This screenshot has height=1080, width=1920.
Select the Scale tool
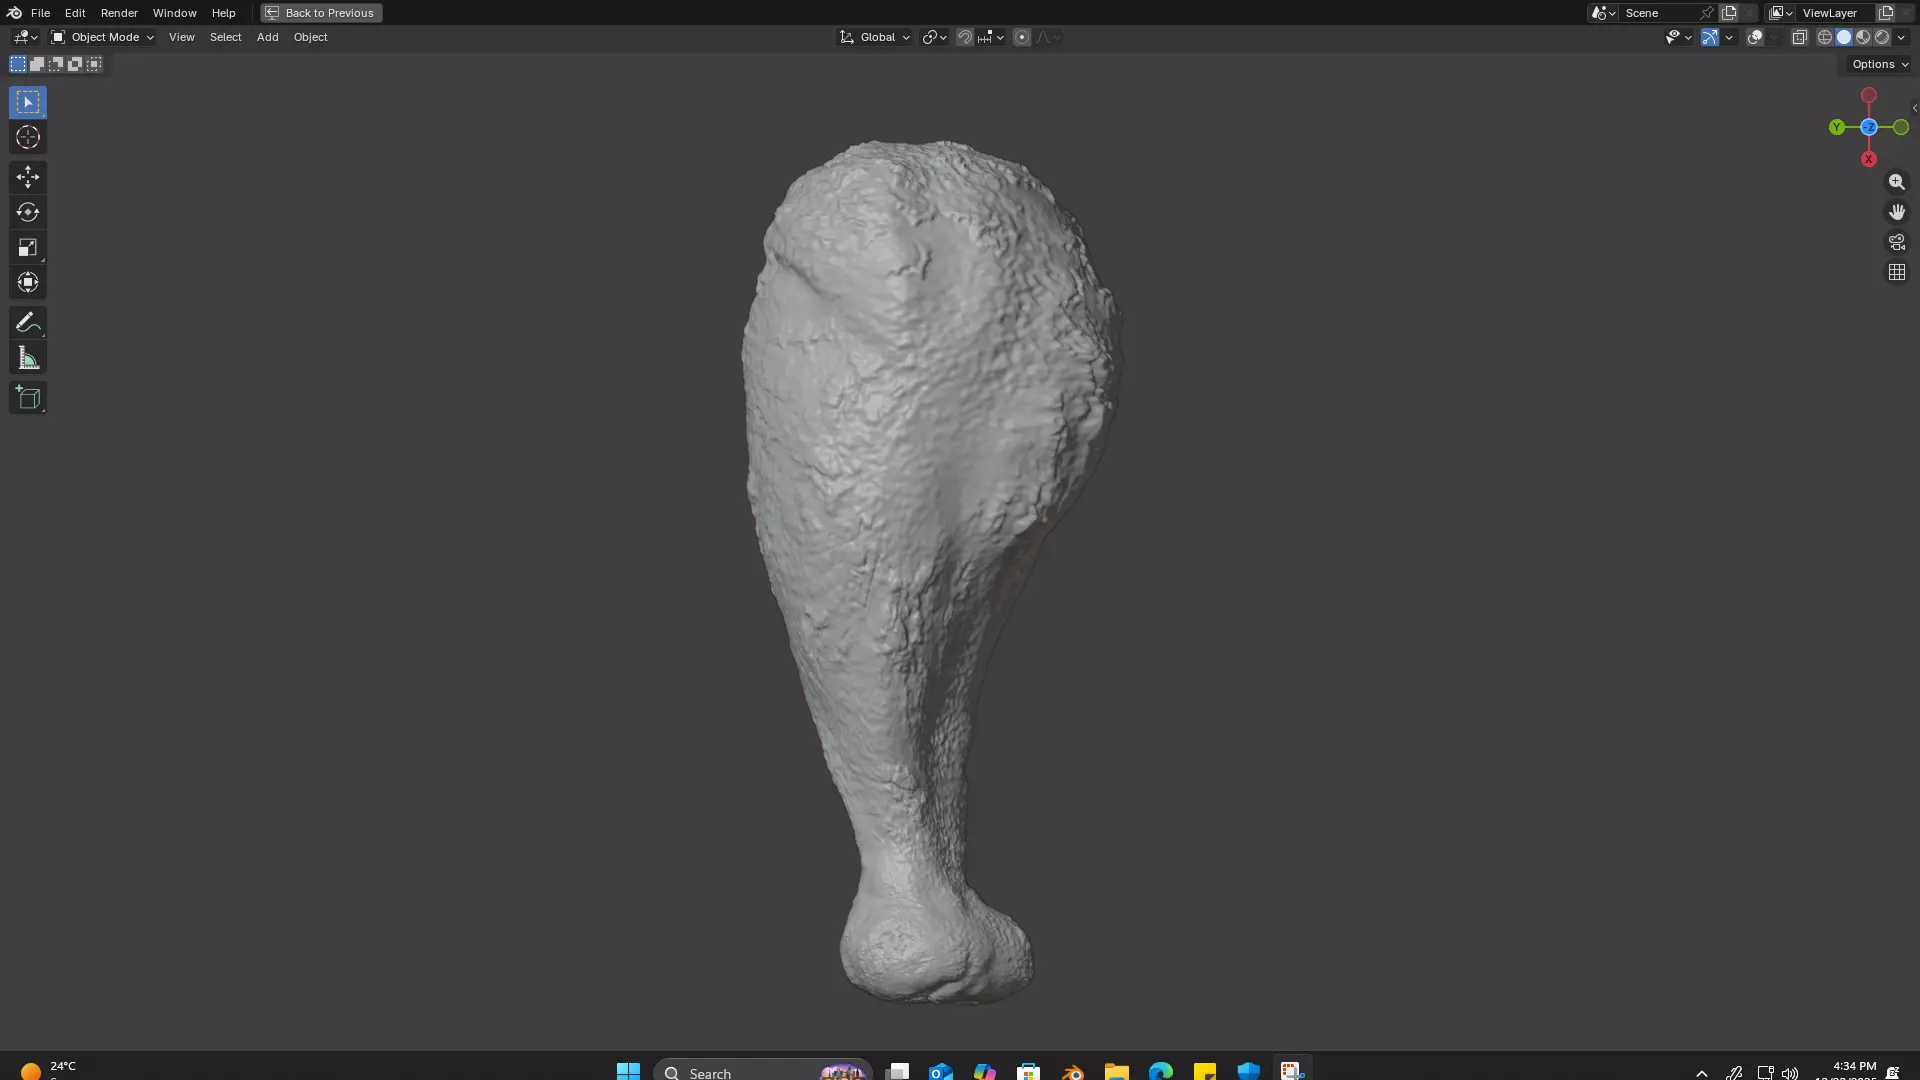click(28, 247)
